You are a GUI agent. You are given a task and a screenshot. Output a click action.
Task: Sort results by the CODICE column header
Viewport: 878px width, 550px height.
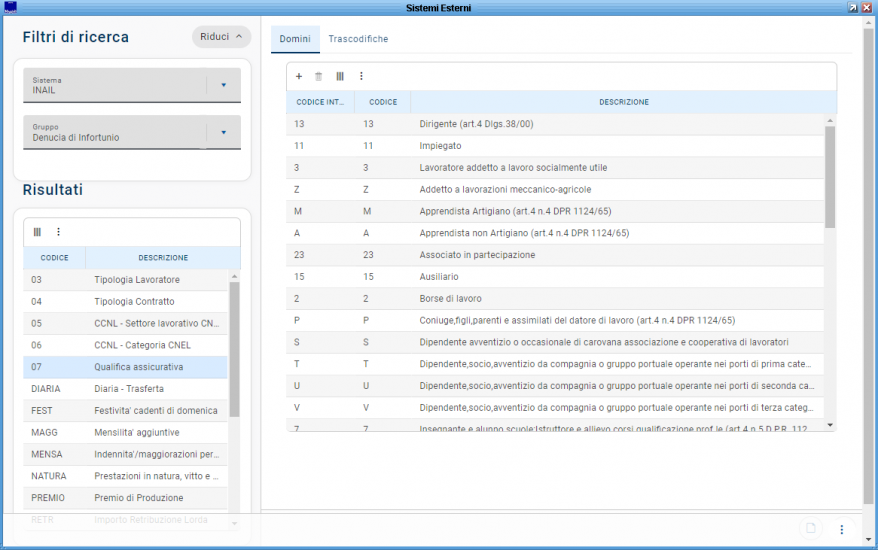click(54, 258)
